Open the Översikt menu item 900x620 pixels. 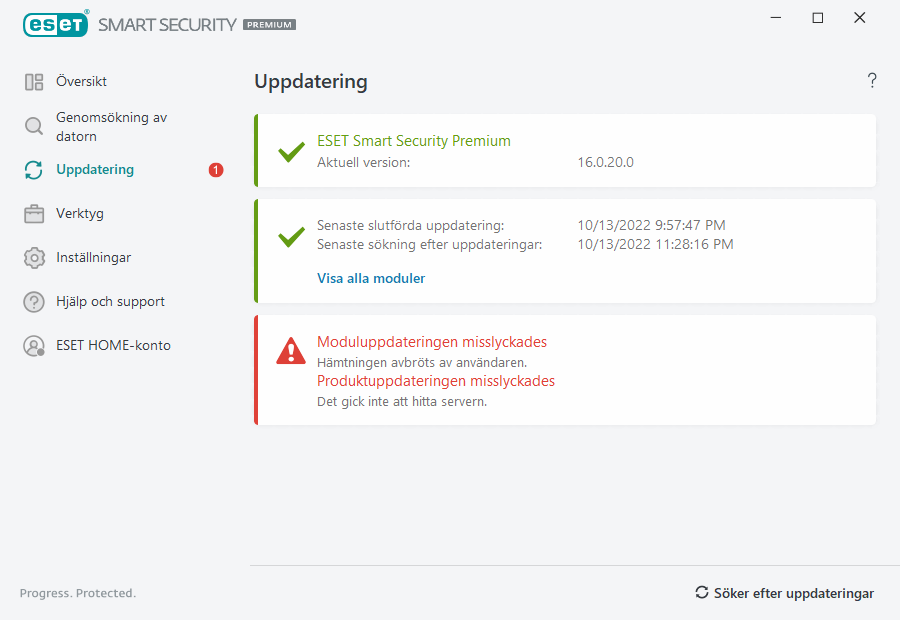click(x=81, y=82)
